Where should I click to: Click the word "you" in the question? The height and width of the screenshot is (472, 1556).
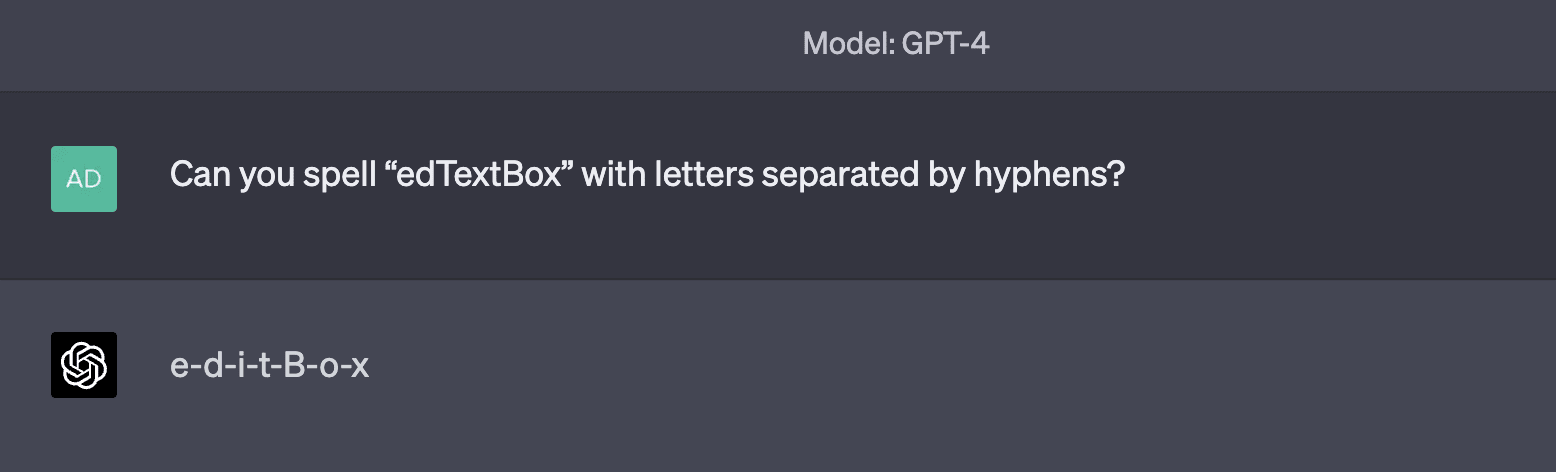[263, 176]
